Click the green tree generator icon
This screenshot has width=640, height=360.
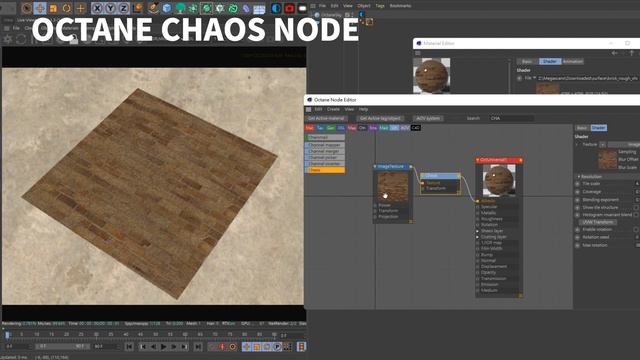[x=180, y=8]
